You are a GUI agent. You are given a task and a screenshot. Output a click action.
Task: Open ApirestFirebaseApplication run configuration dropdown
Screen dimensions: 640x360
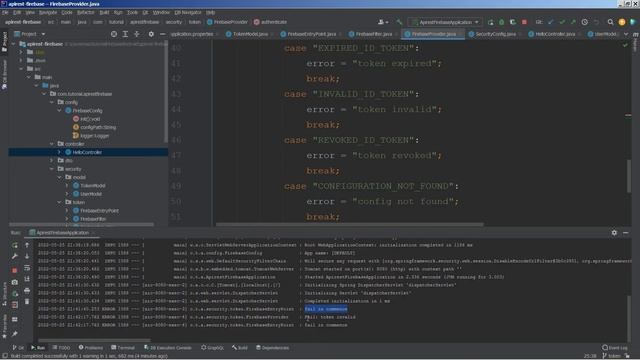click(x=445, y=22)
